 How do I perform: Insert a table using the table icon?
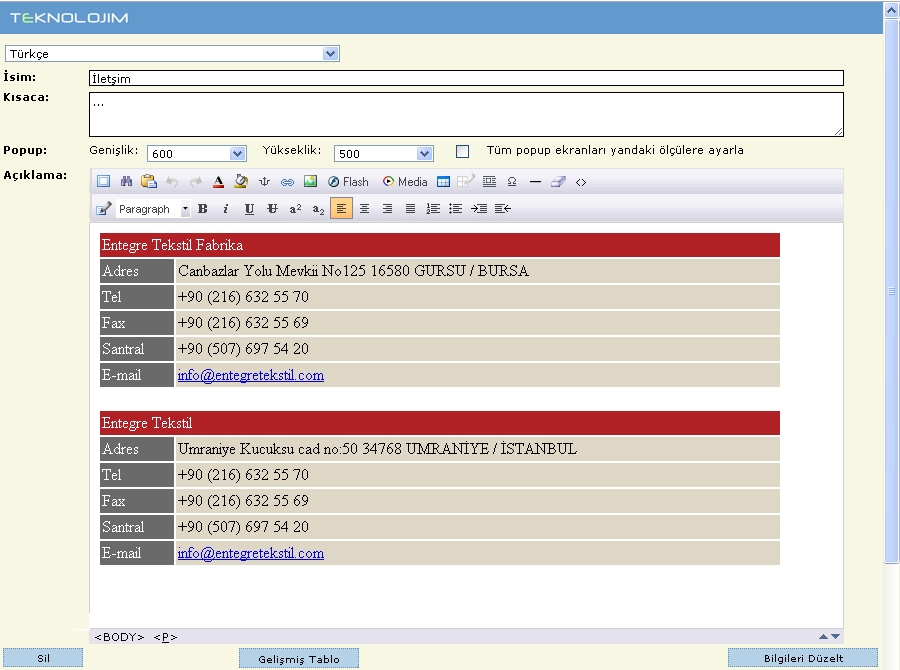tap(443, 182)
